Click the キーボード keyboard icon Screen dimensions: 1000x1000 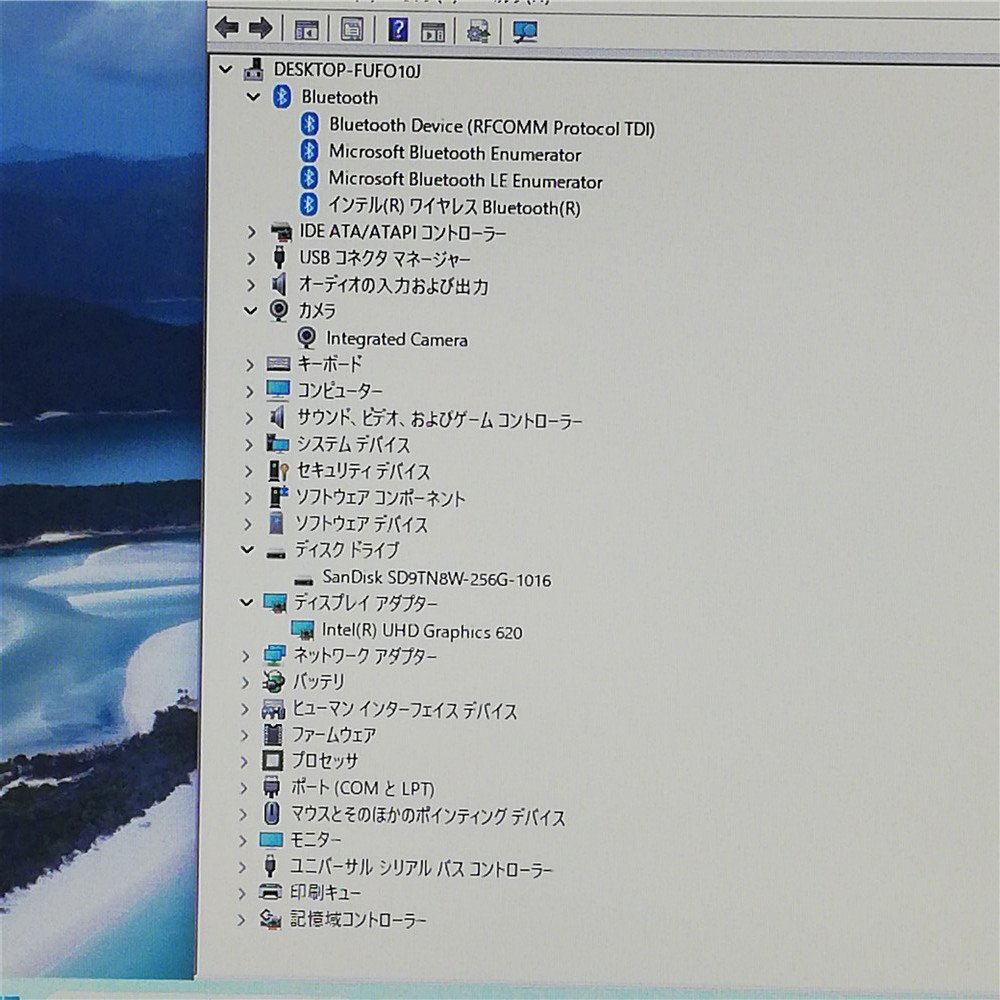tap(279, 364)
